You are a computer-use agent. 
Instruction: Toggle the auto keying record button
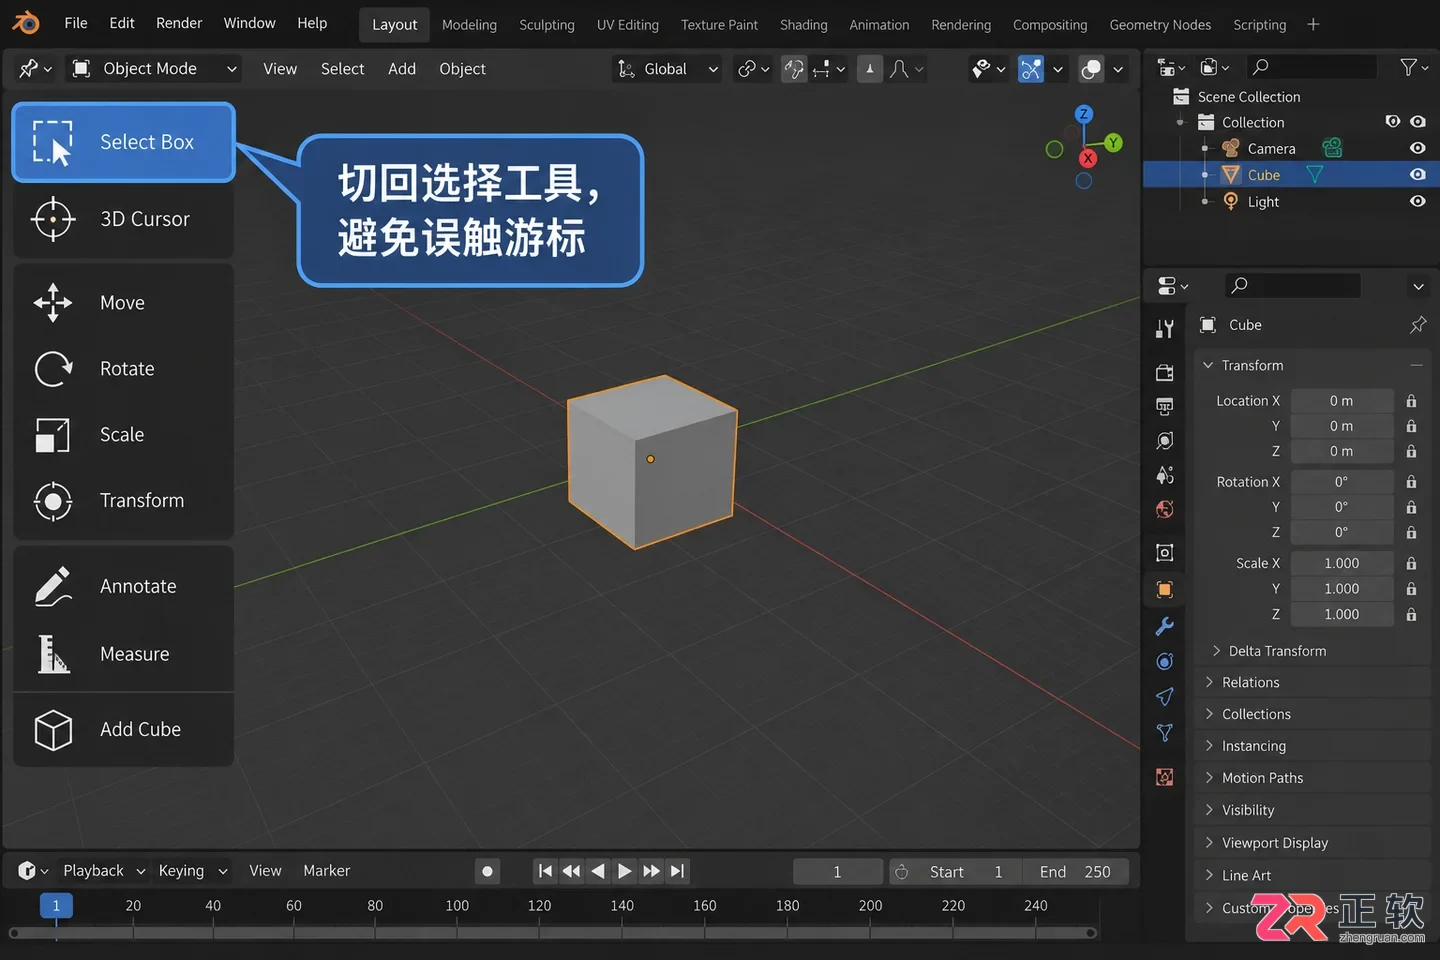click(487, 871)
